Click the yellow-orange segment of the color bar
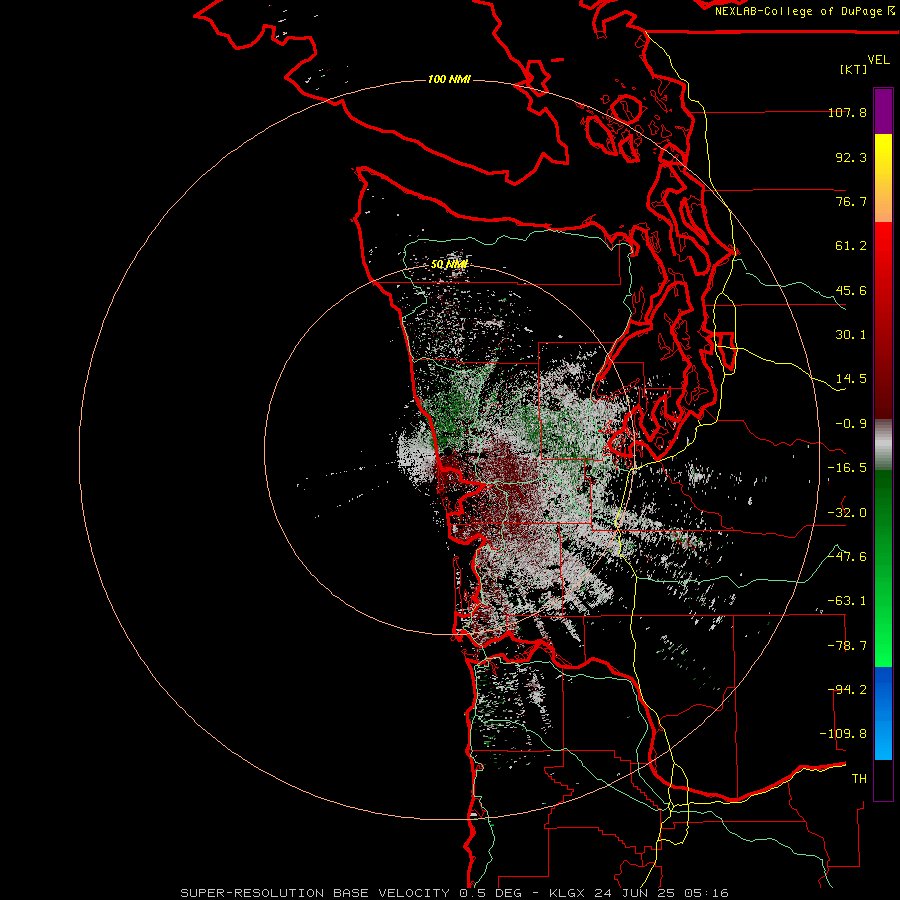Viewport: 900px width, 900px height. click(x=883, y=178)
